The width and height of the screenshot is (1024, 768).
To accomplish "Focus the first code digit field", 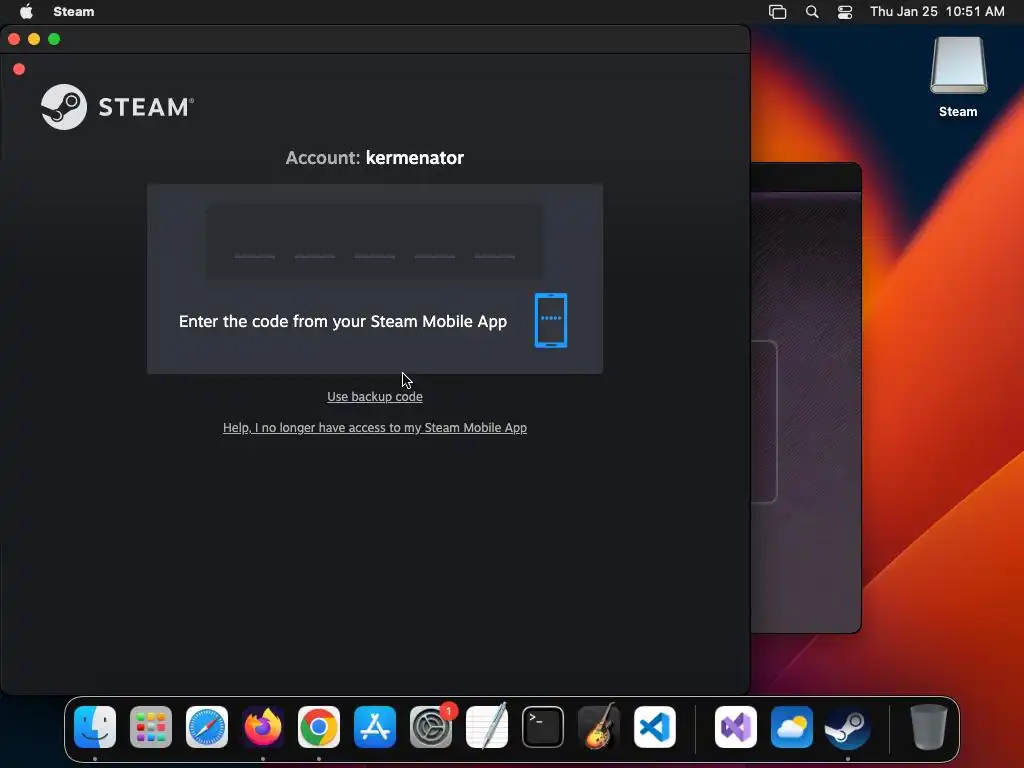I will click(255, 243).
